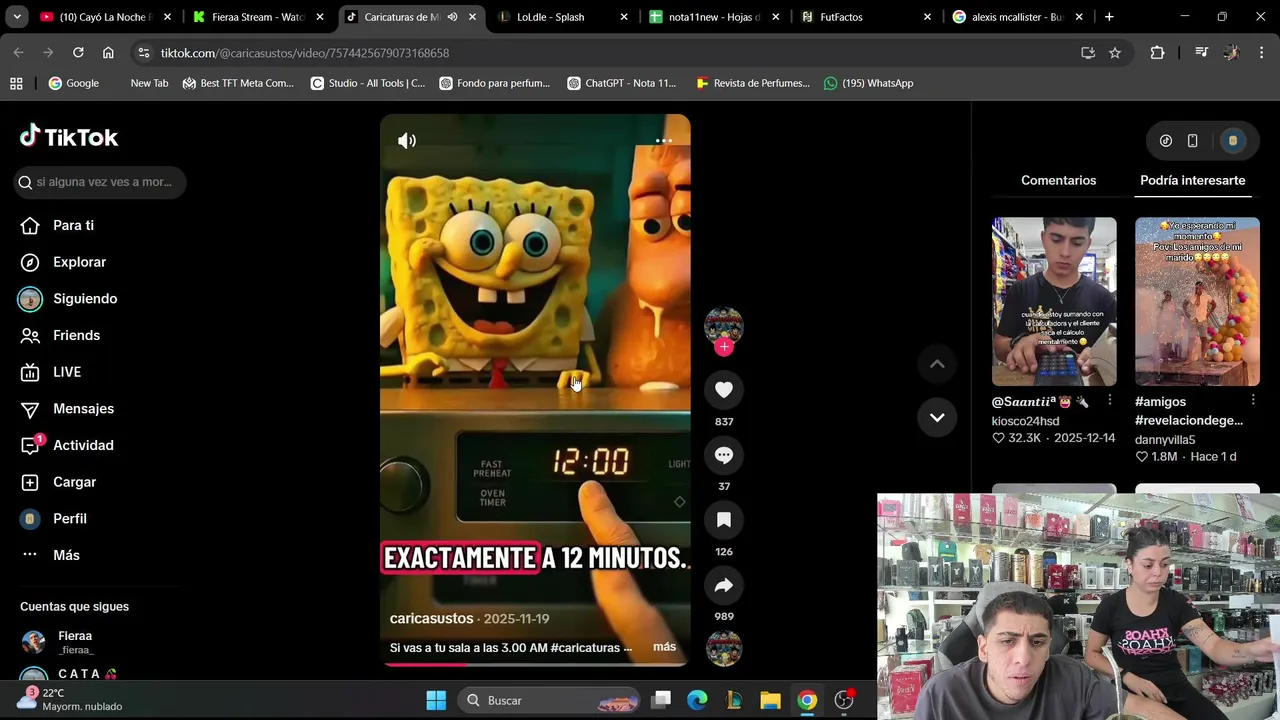This screenshot has height=720, width=1280.
Task: Switch to Podría interesarte tab
Action: [1192, 180]
